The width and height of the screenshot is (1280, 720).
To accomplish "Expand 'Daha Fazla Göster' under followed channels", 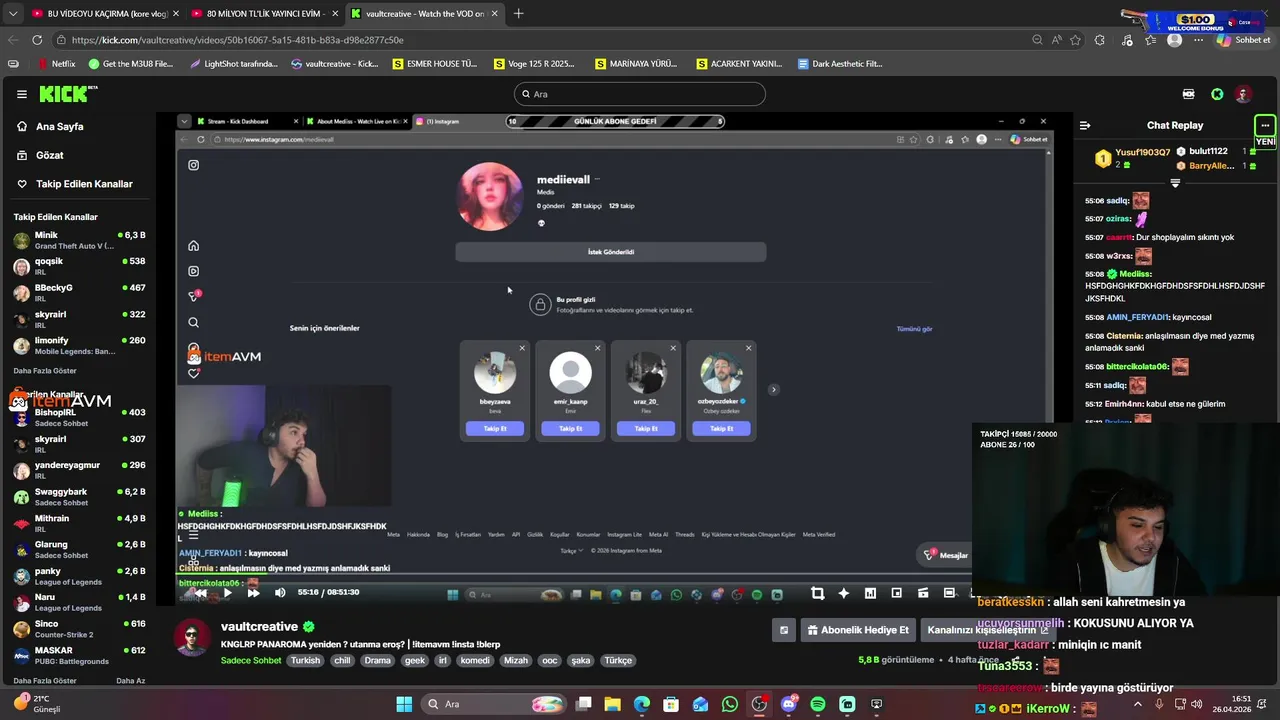I will (43, 370).
